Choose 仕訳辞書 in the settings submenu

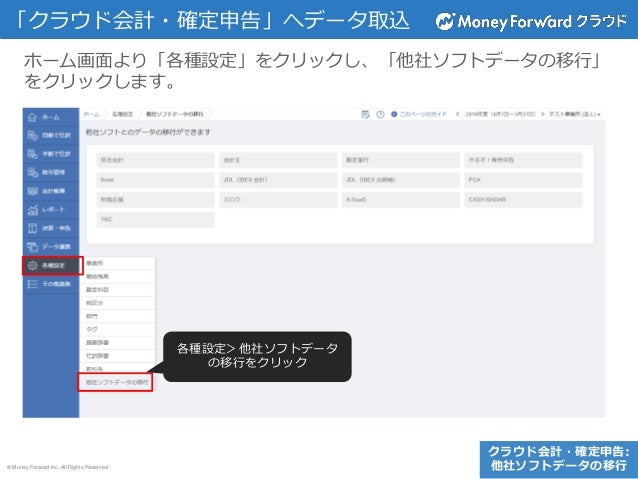click(x=118, y=356)
